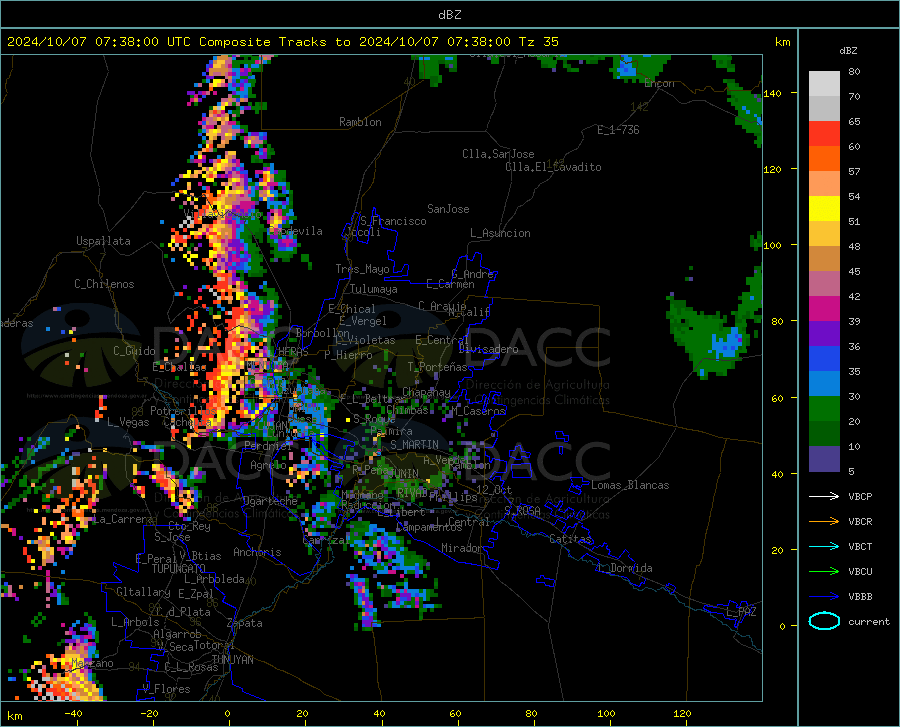This screenshot has width=900, height=727.
Task: Click the Catitas map label
Action: pos(571,539)
